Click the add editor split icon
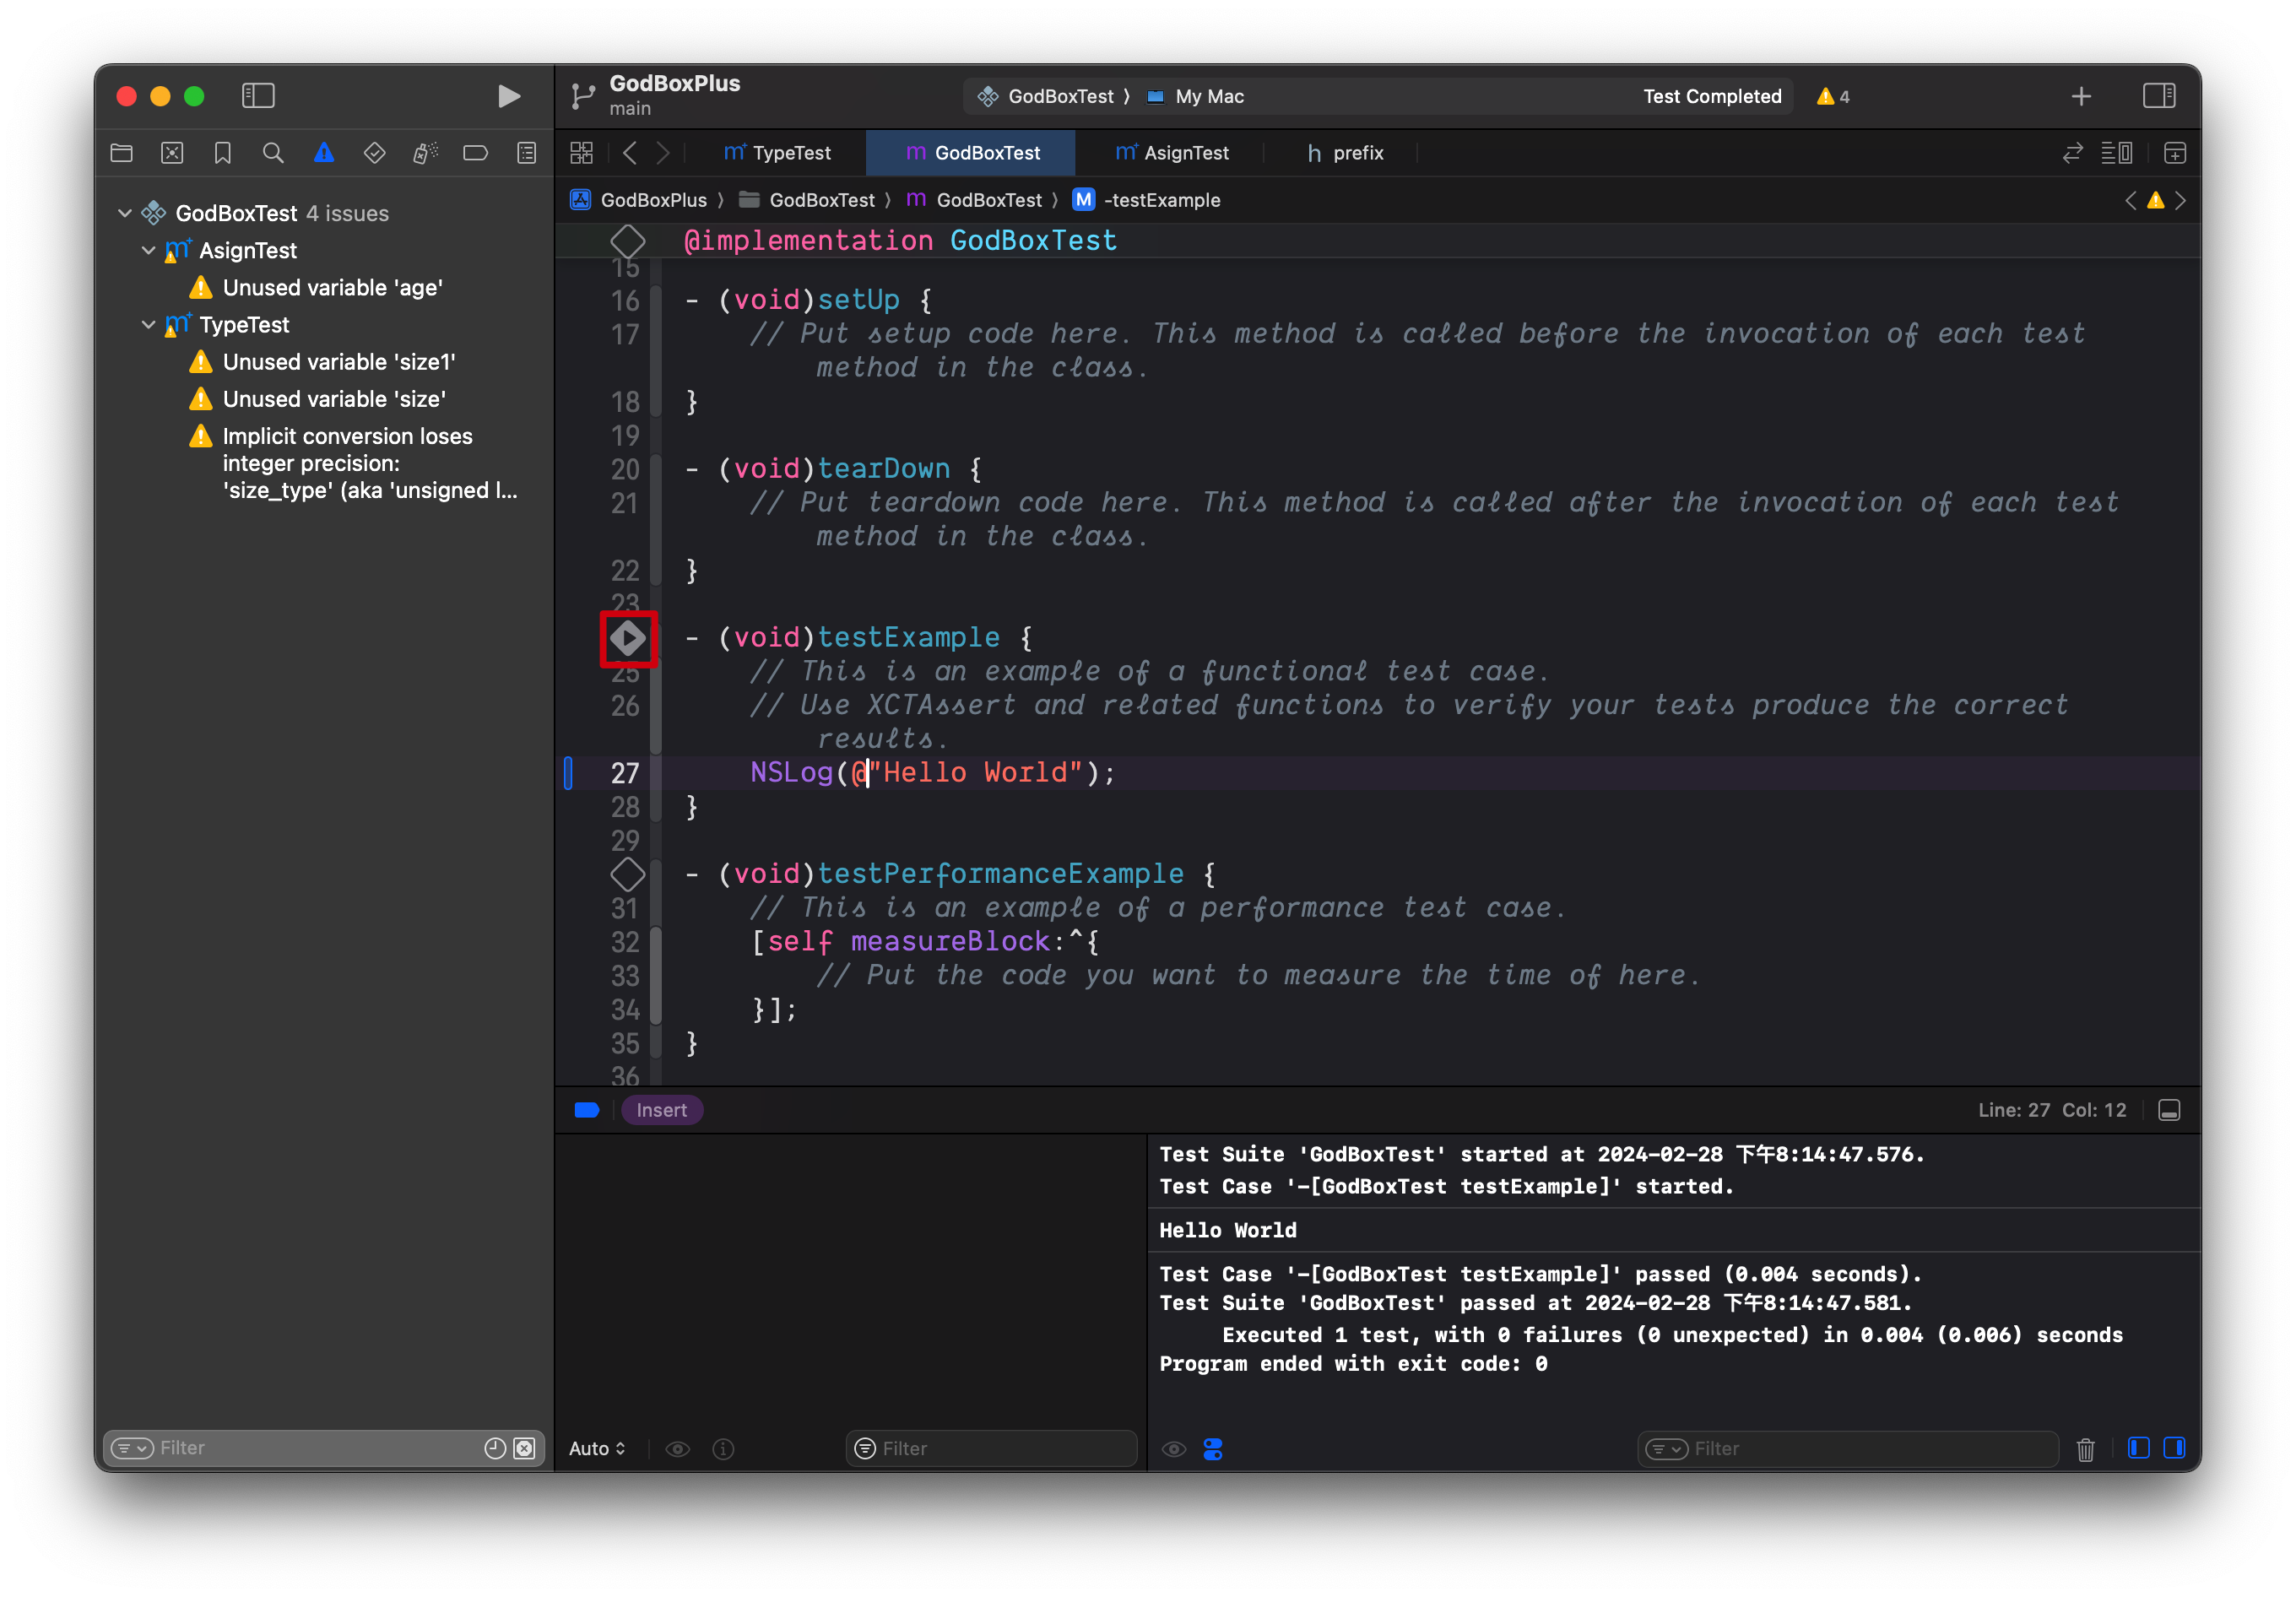 (x=2175, y=153)
